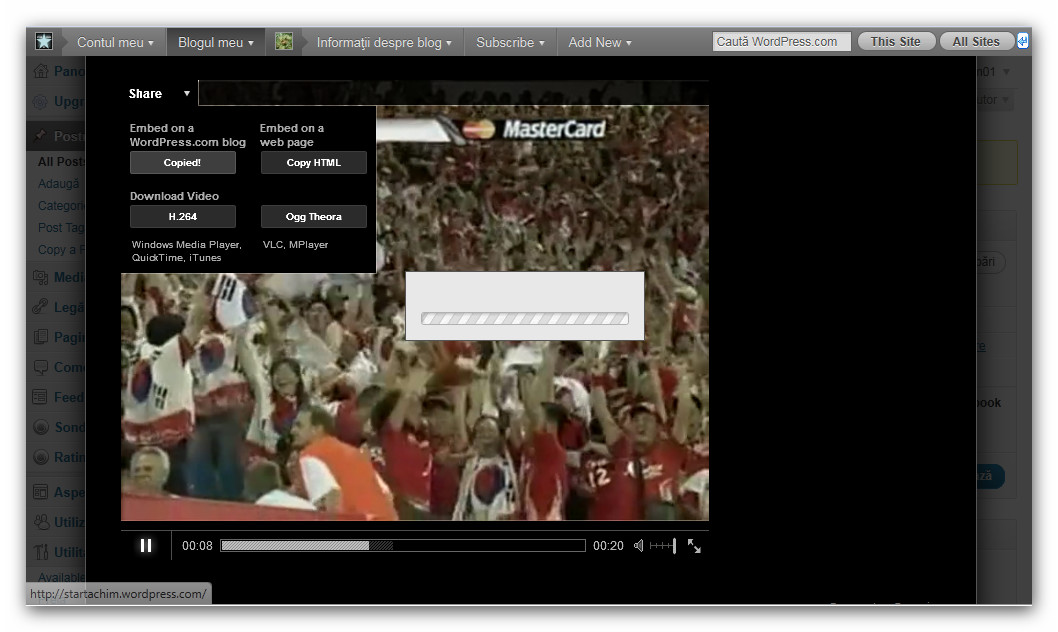1058x632 pixels.
Task: Download the video in H.264 format
Action: tap(183, 217)
